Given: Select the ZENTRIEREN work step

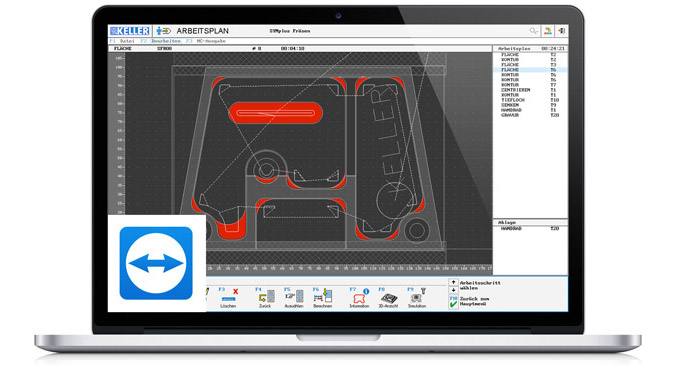Looking at the screenshot, I should [530, 90].
